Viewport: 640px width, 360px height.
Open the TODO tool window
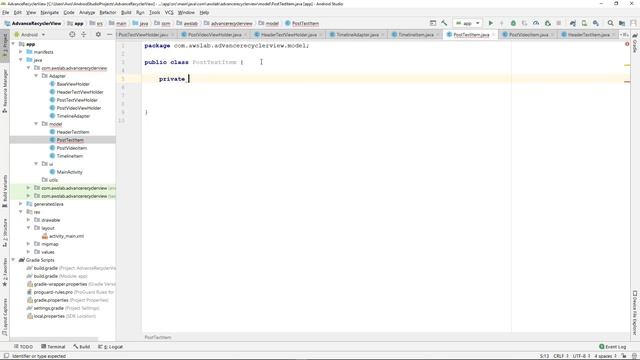click(x=23, y=347)
